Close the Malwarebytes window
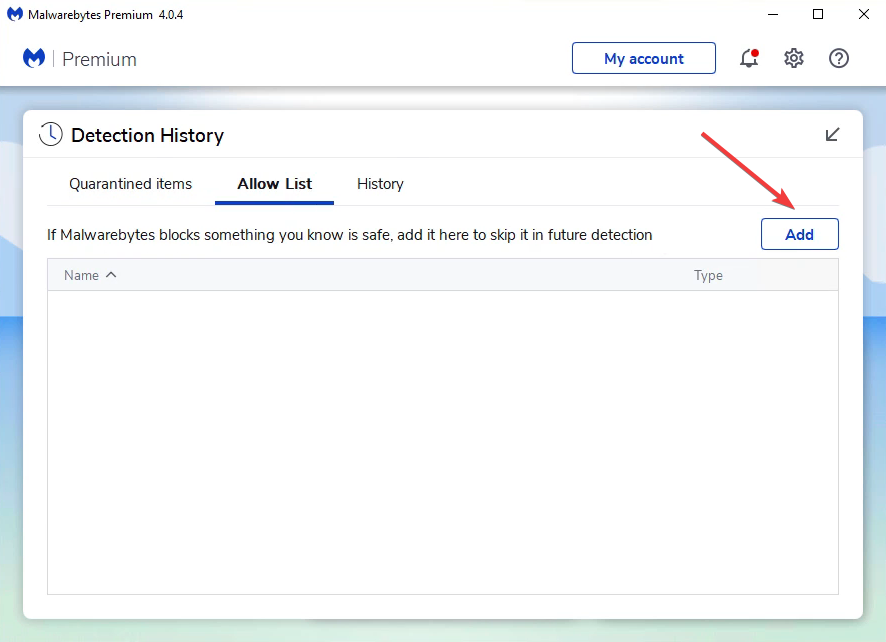886x642 pixels. [863, 14]
